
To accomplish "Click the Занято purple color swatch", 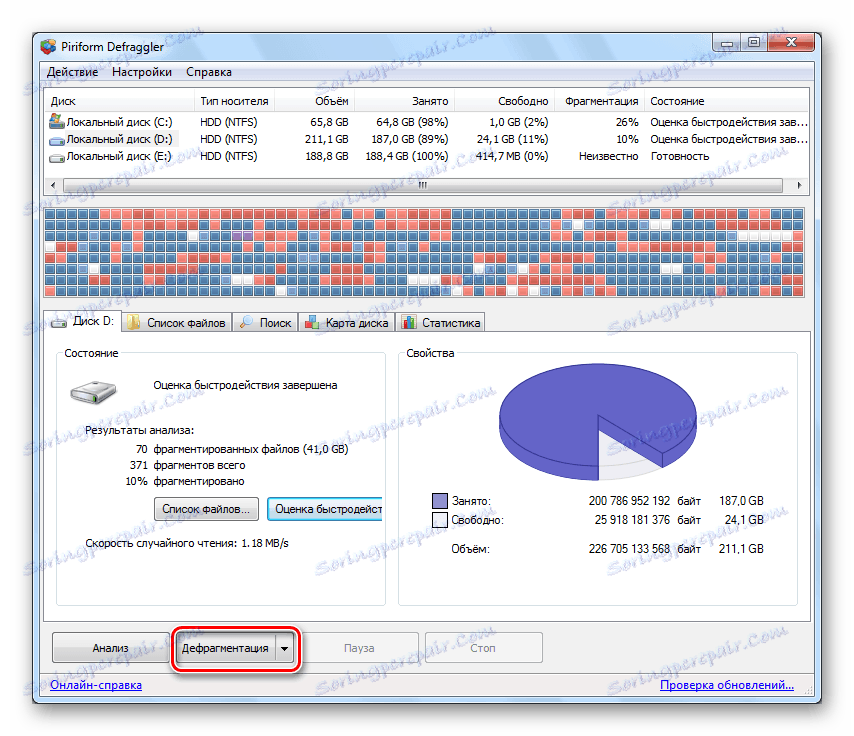I will pyautogui.click(x=440, y=501).
